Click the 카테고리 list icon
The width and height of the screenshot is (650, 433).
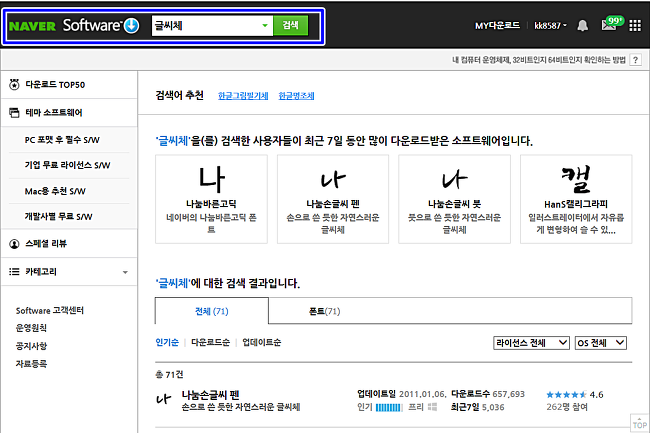click(x=15, y=272)
